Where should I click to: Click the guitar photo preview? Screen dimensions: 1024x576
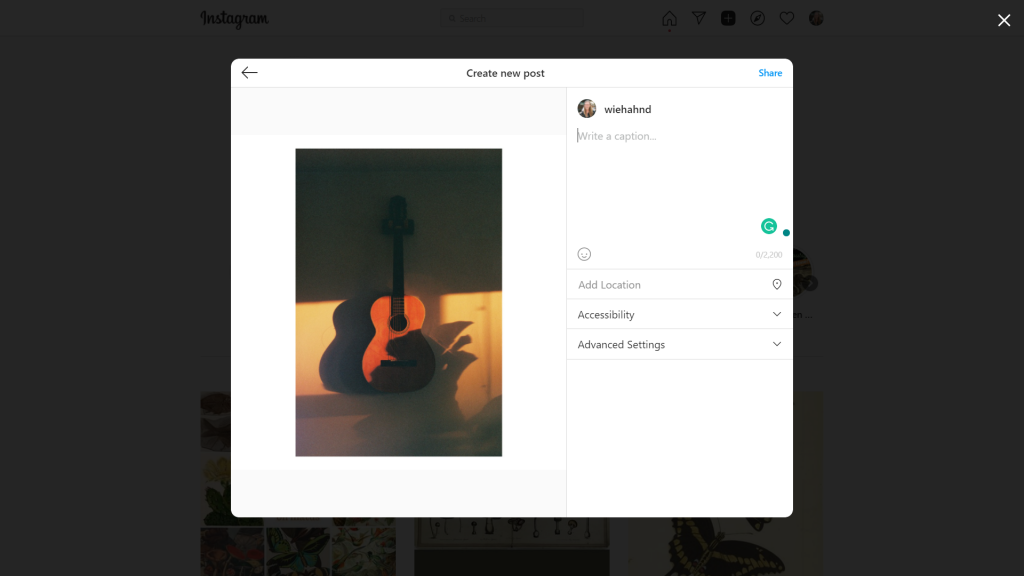[x=398, y=302]
